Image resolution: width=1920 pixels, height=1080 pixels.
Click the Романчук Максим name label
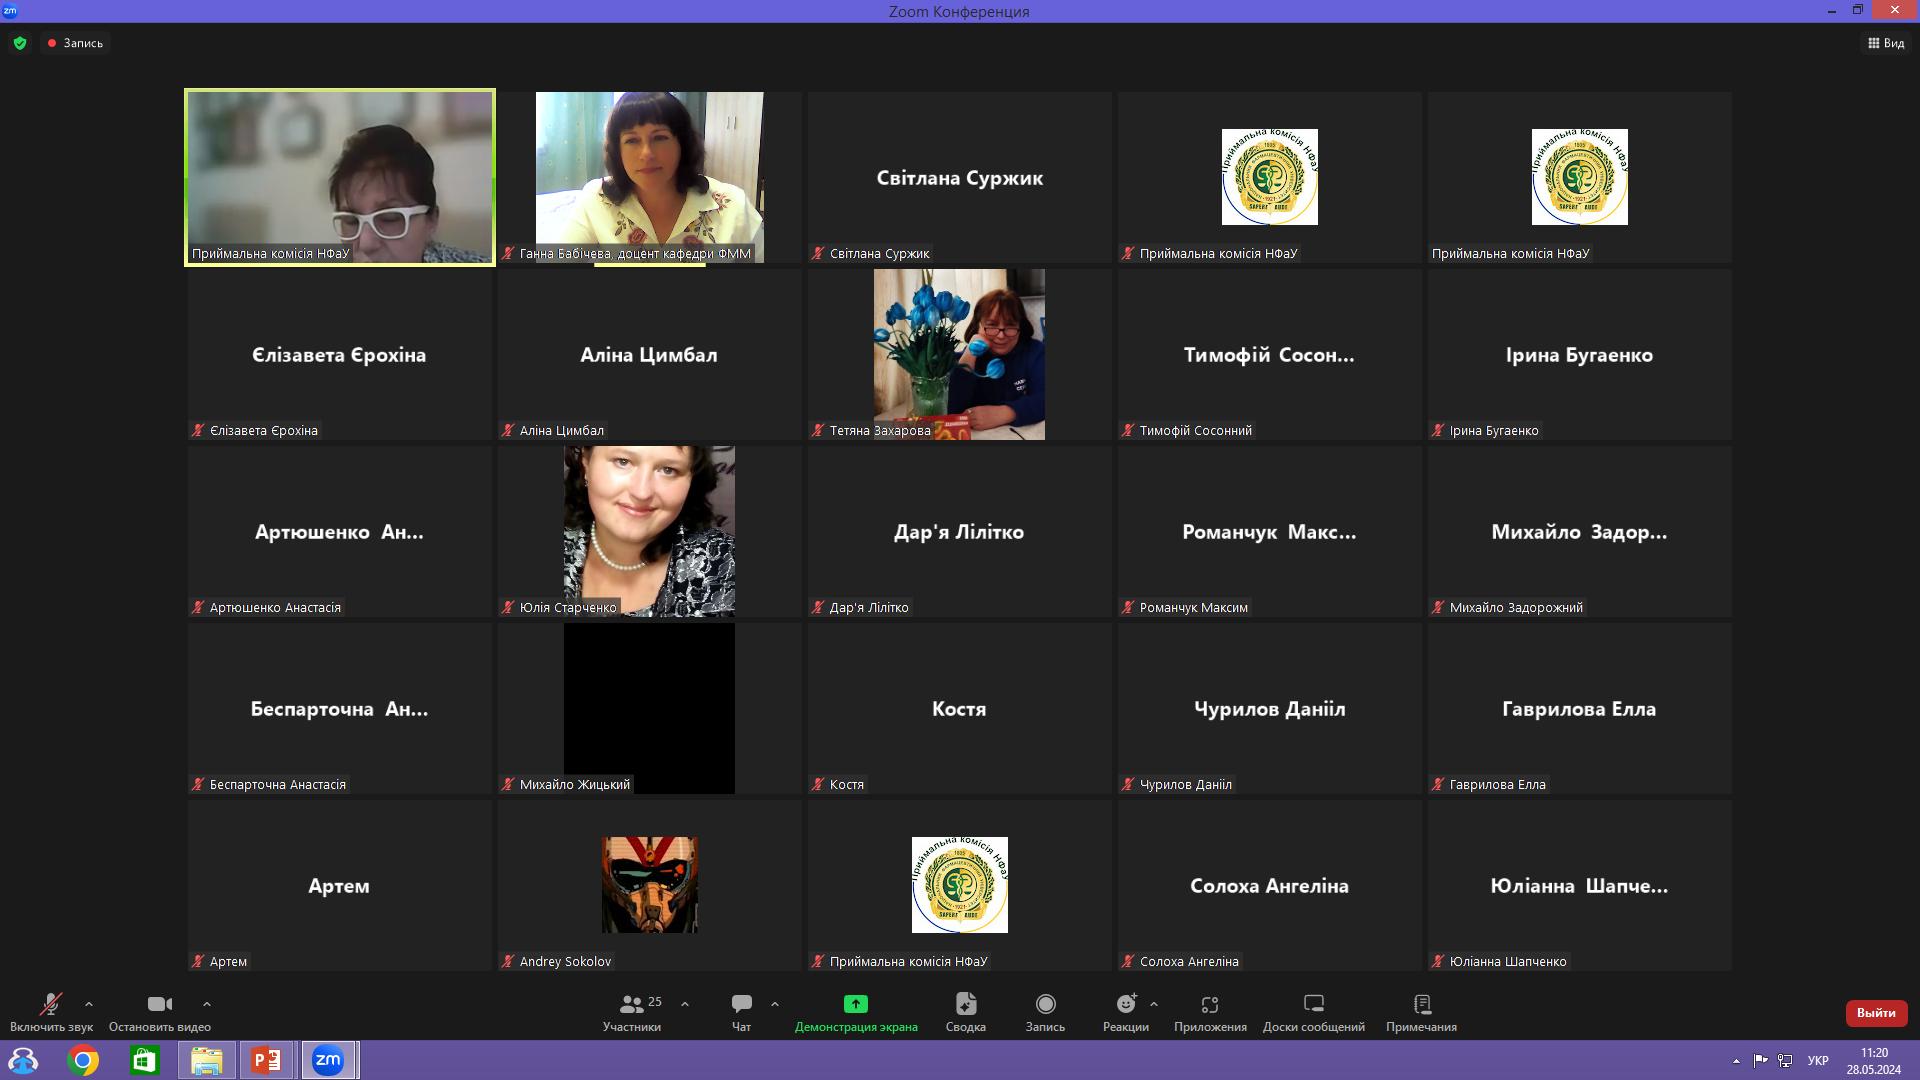pos(1193,608)
